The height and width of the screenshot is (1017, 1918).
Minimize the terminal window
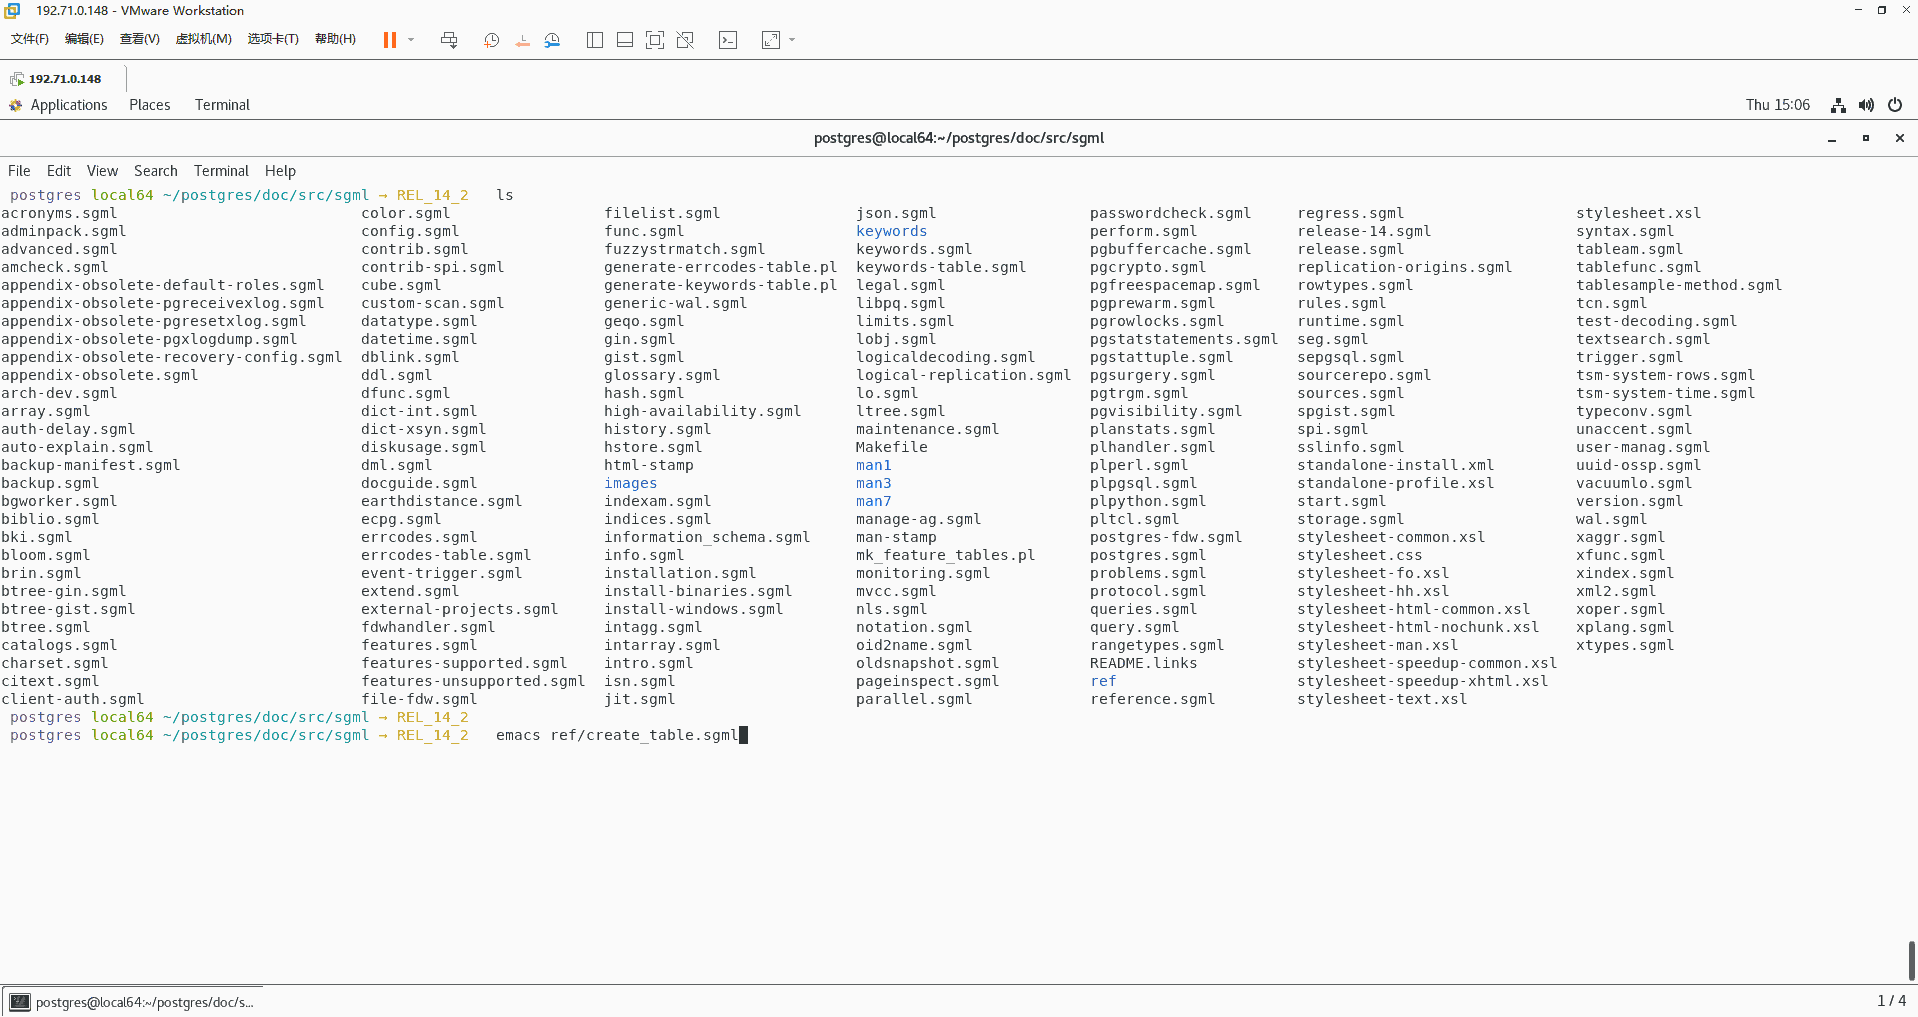pos(1832,138)
